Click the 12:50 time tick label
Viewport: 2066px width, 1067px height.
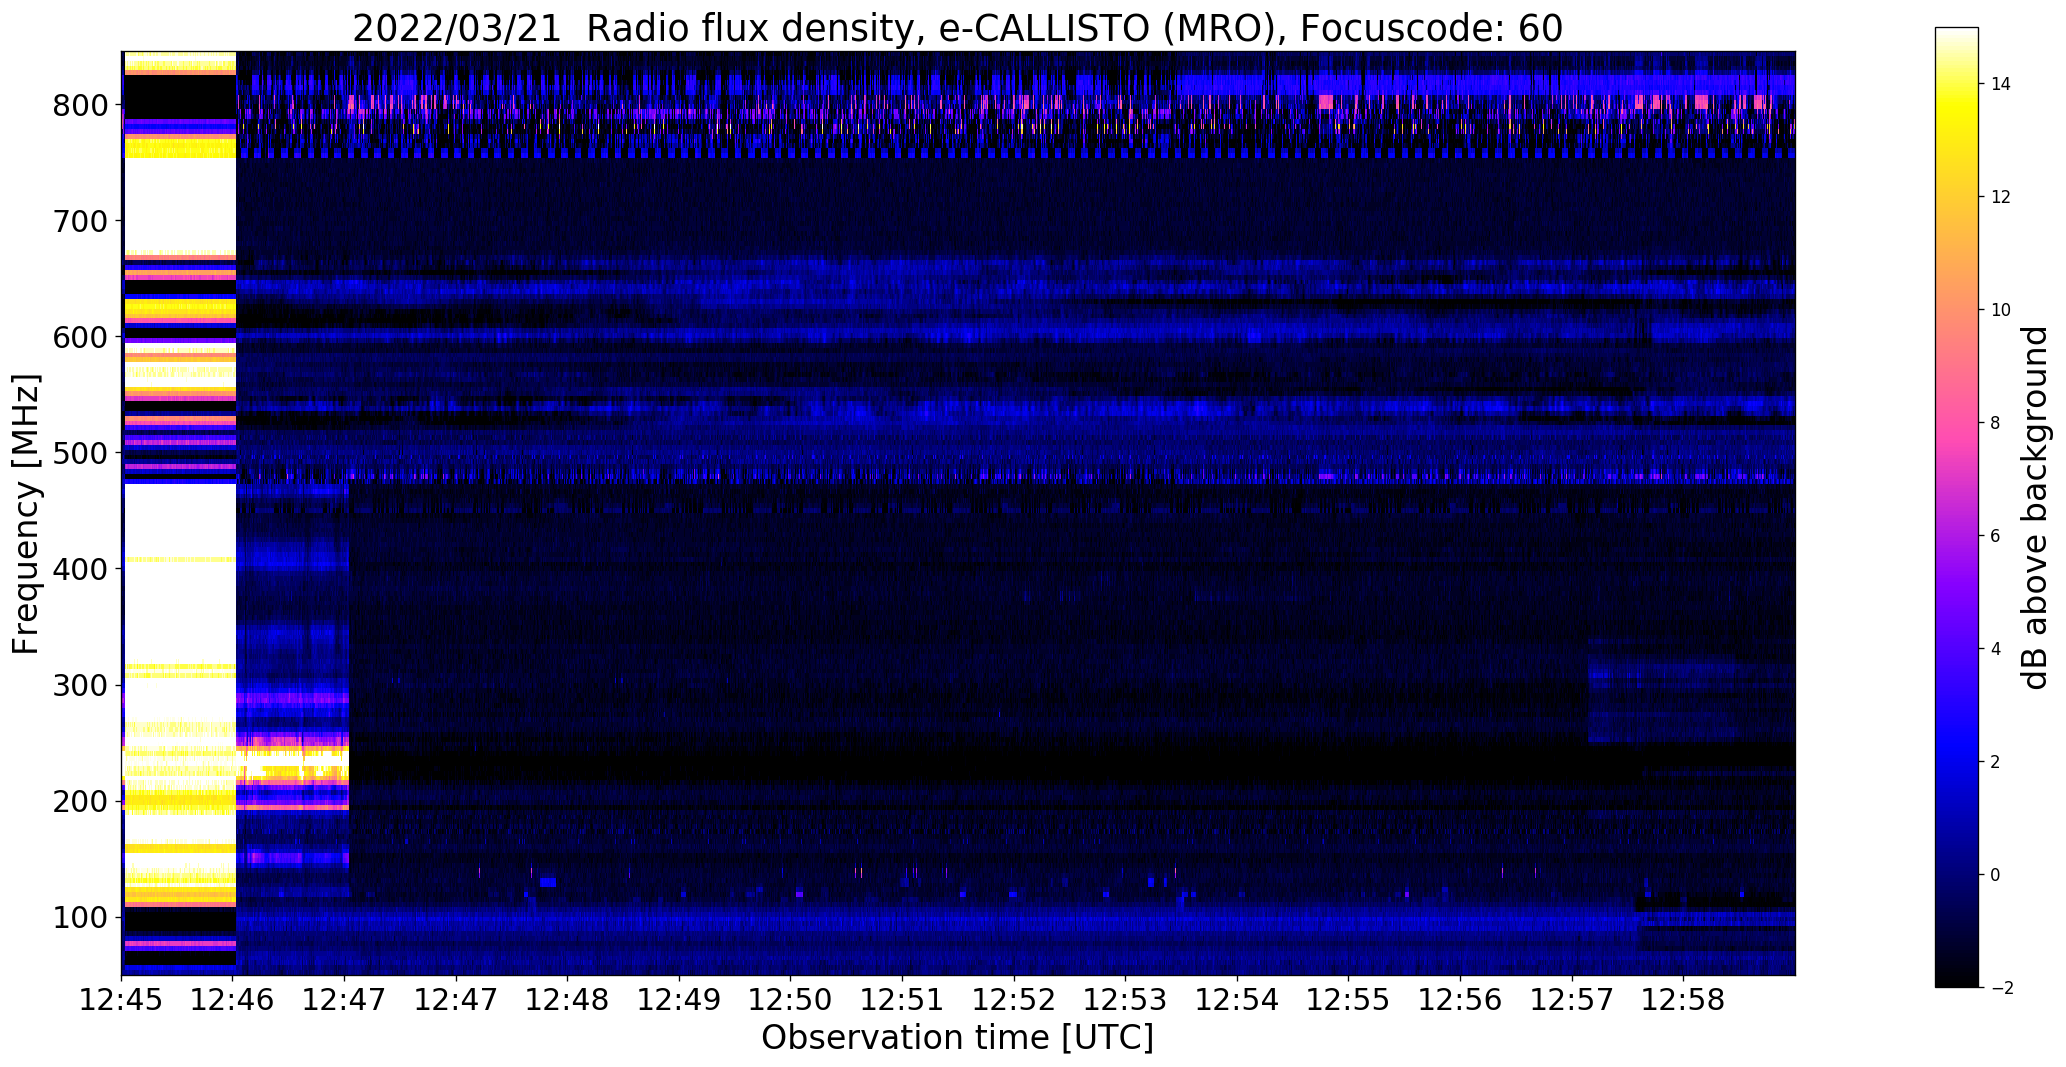[x=791, y=1000]
